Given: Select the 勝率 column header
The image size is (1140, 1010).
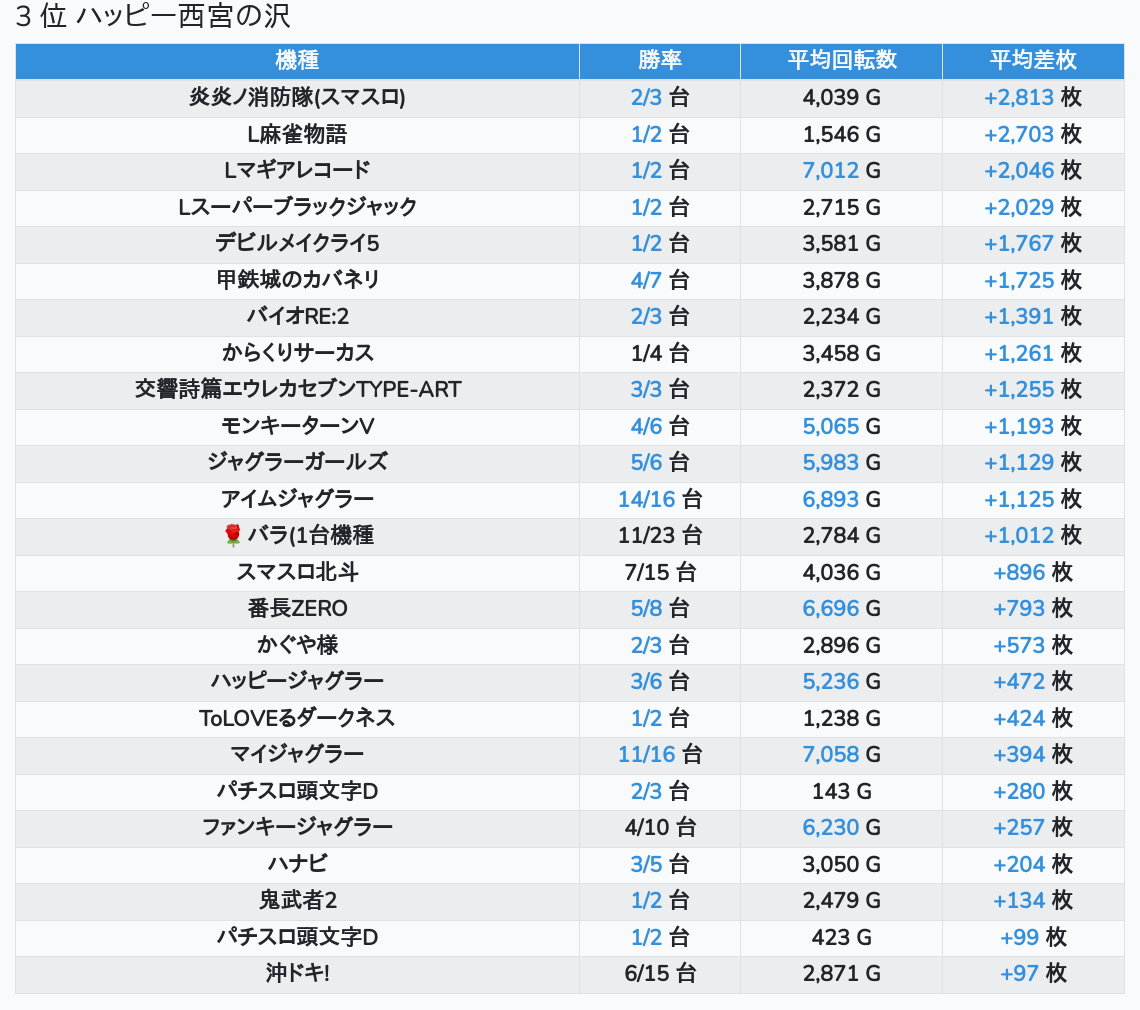Looking at the screenshot, I should pyautogui.click(x=660, y=60).
